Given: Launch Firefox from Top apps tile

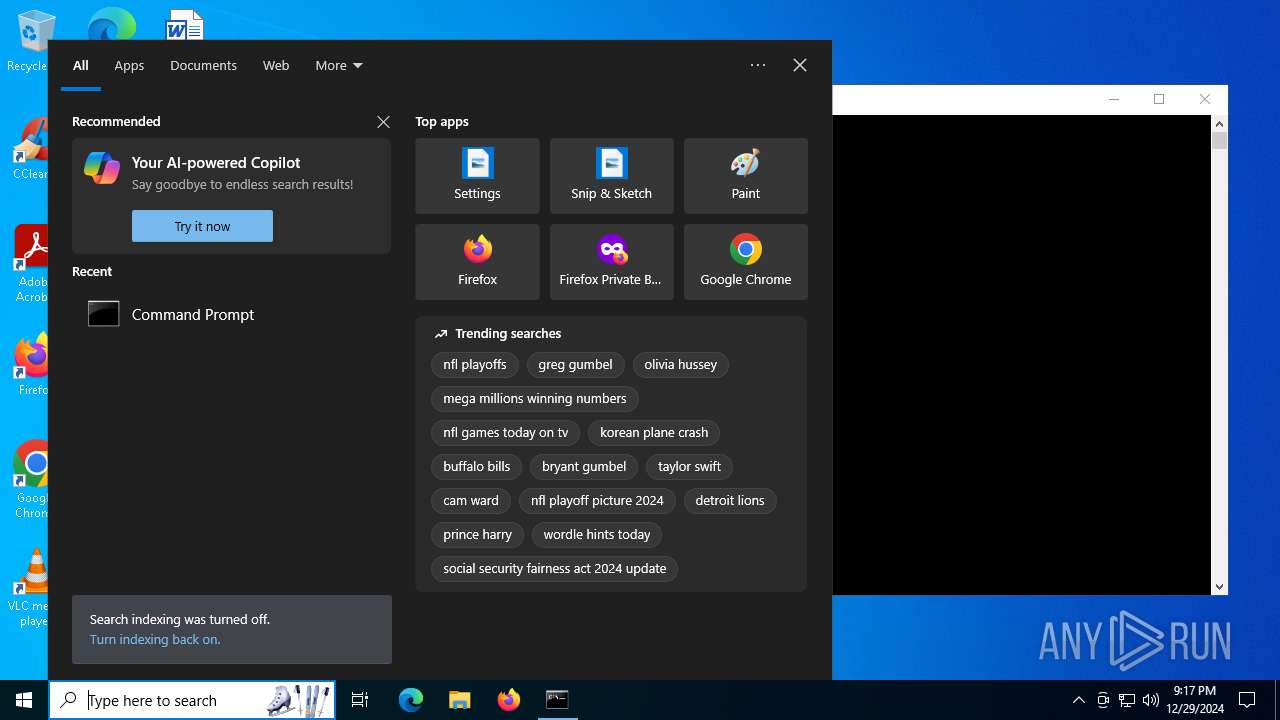Looking at the screenshot, I should click(477, 262).
